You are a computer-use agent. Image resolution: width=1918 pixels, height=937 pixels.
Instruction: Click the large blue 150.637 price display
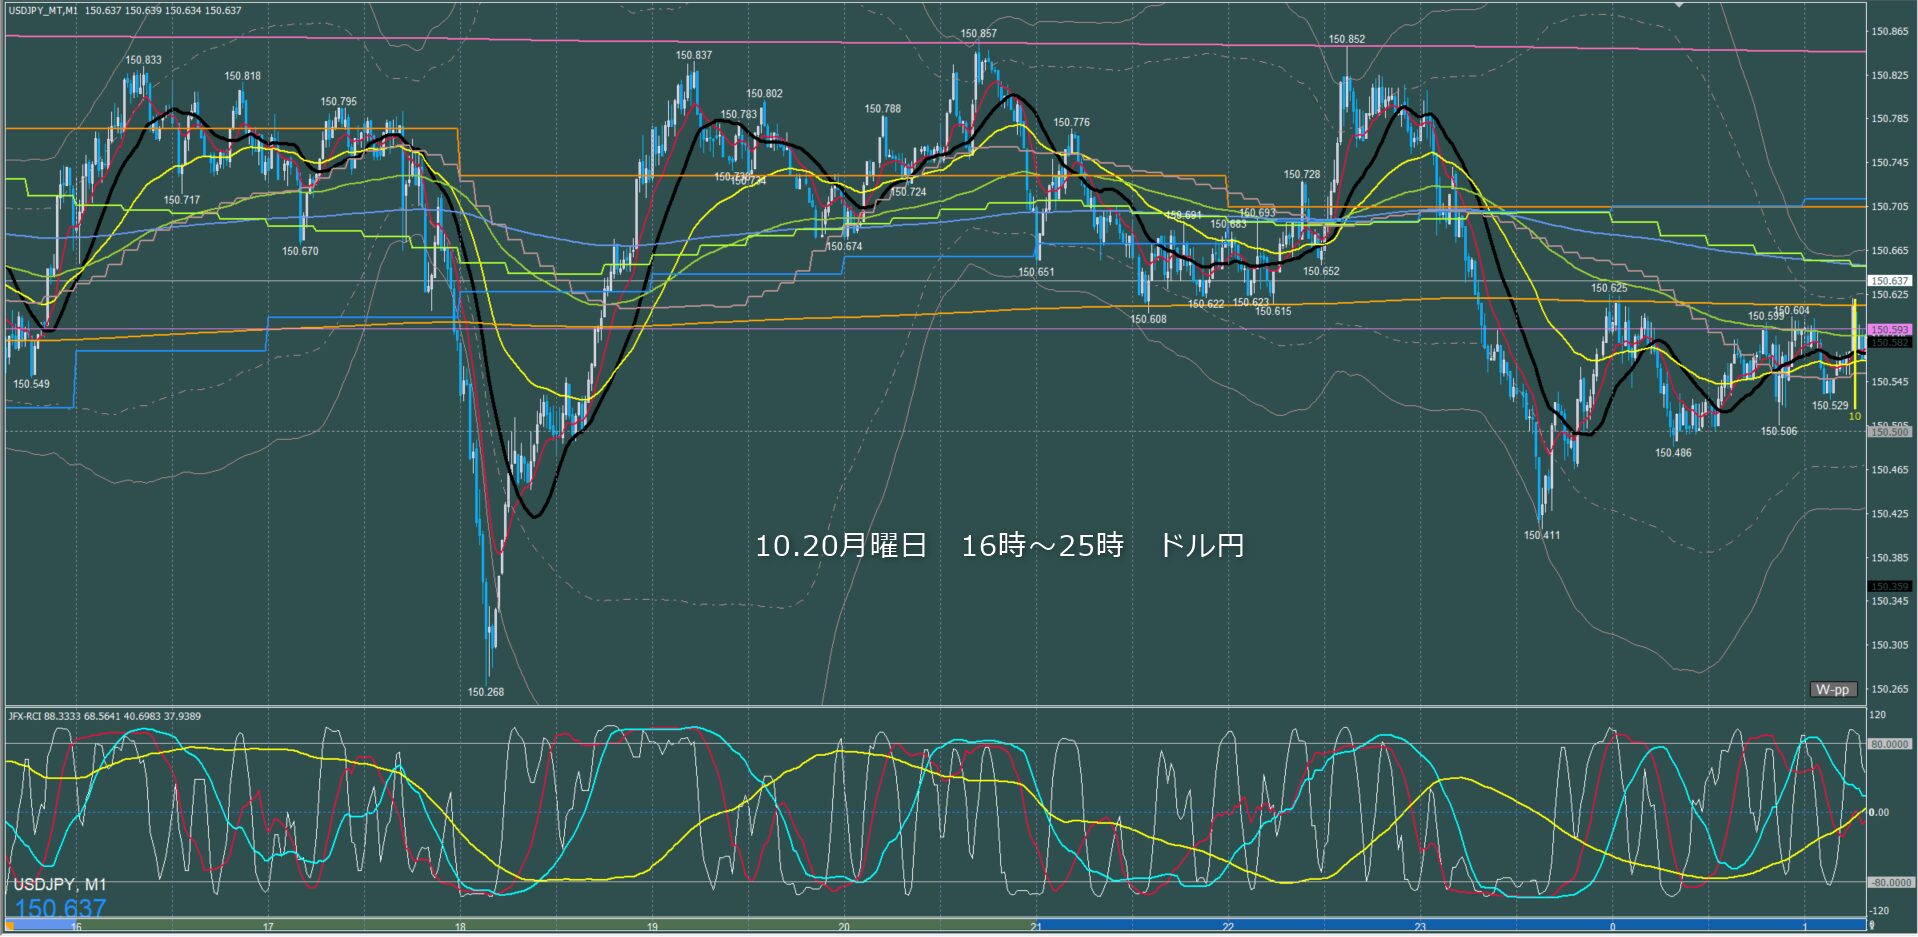(60, 908)
